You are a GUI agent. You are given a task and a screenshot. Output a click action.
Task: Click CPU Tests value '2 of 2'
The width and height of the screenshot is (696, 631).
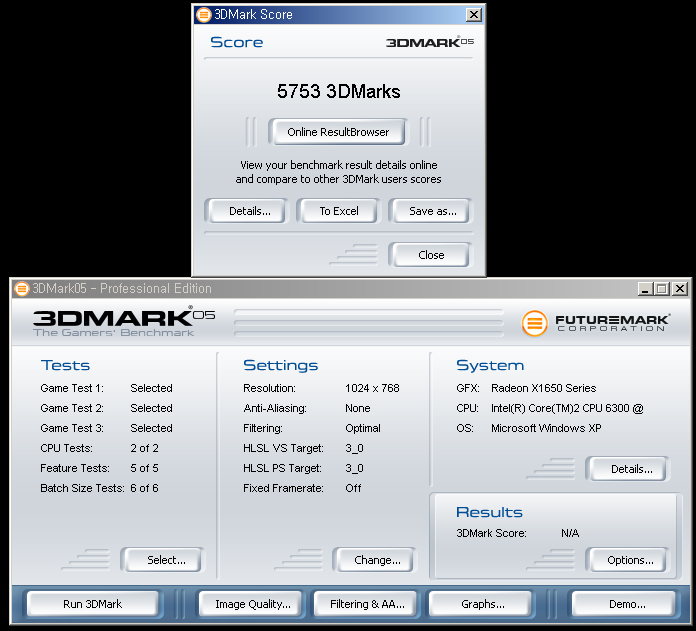[x=144, y=448]
